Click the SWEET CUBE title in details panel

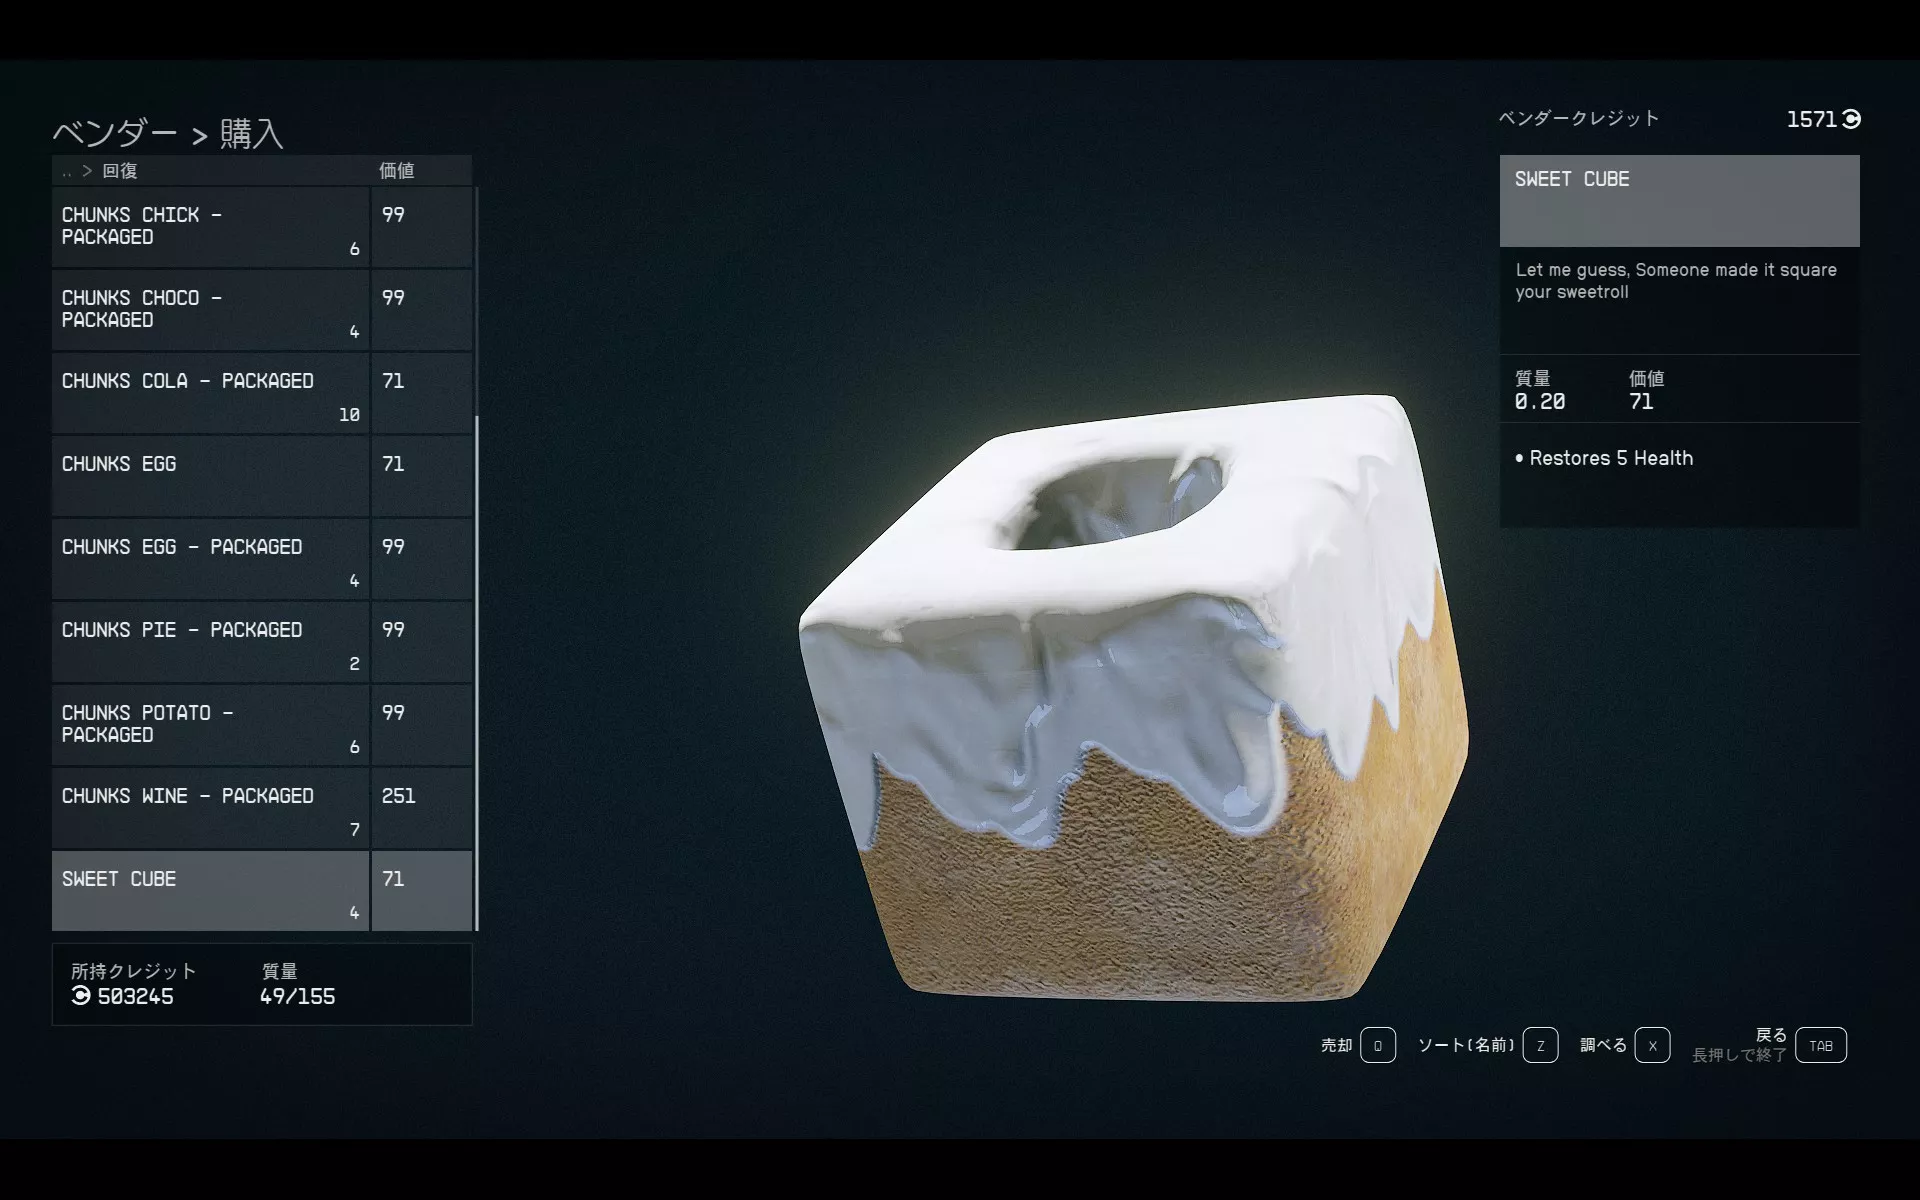(1572, 179)
